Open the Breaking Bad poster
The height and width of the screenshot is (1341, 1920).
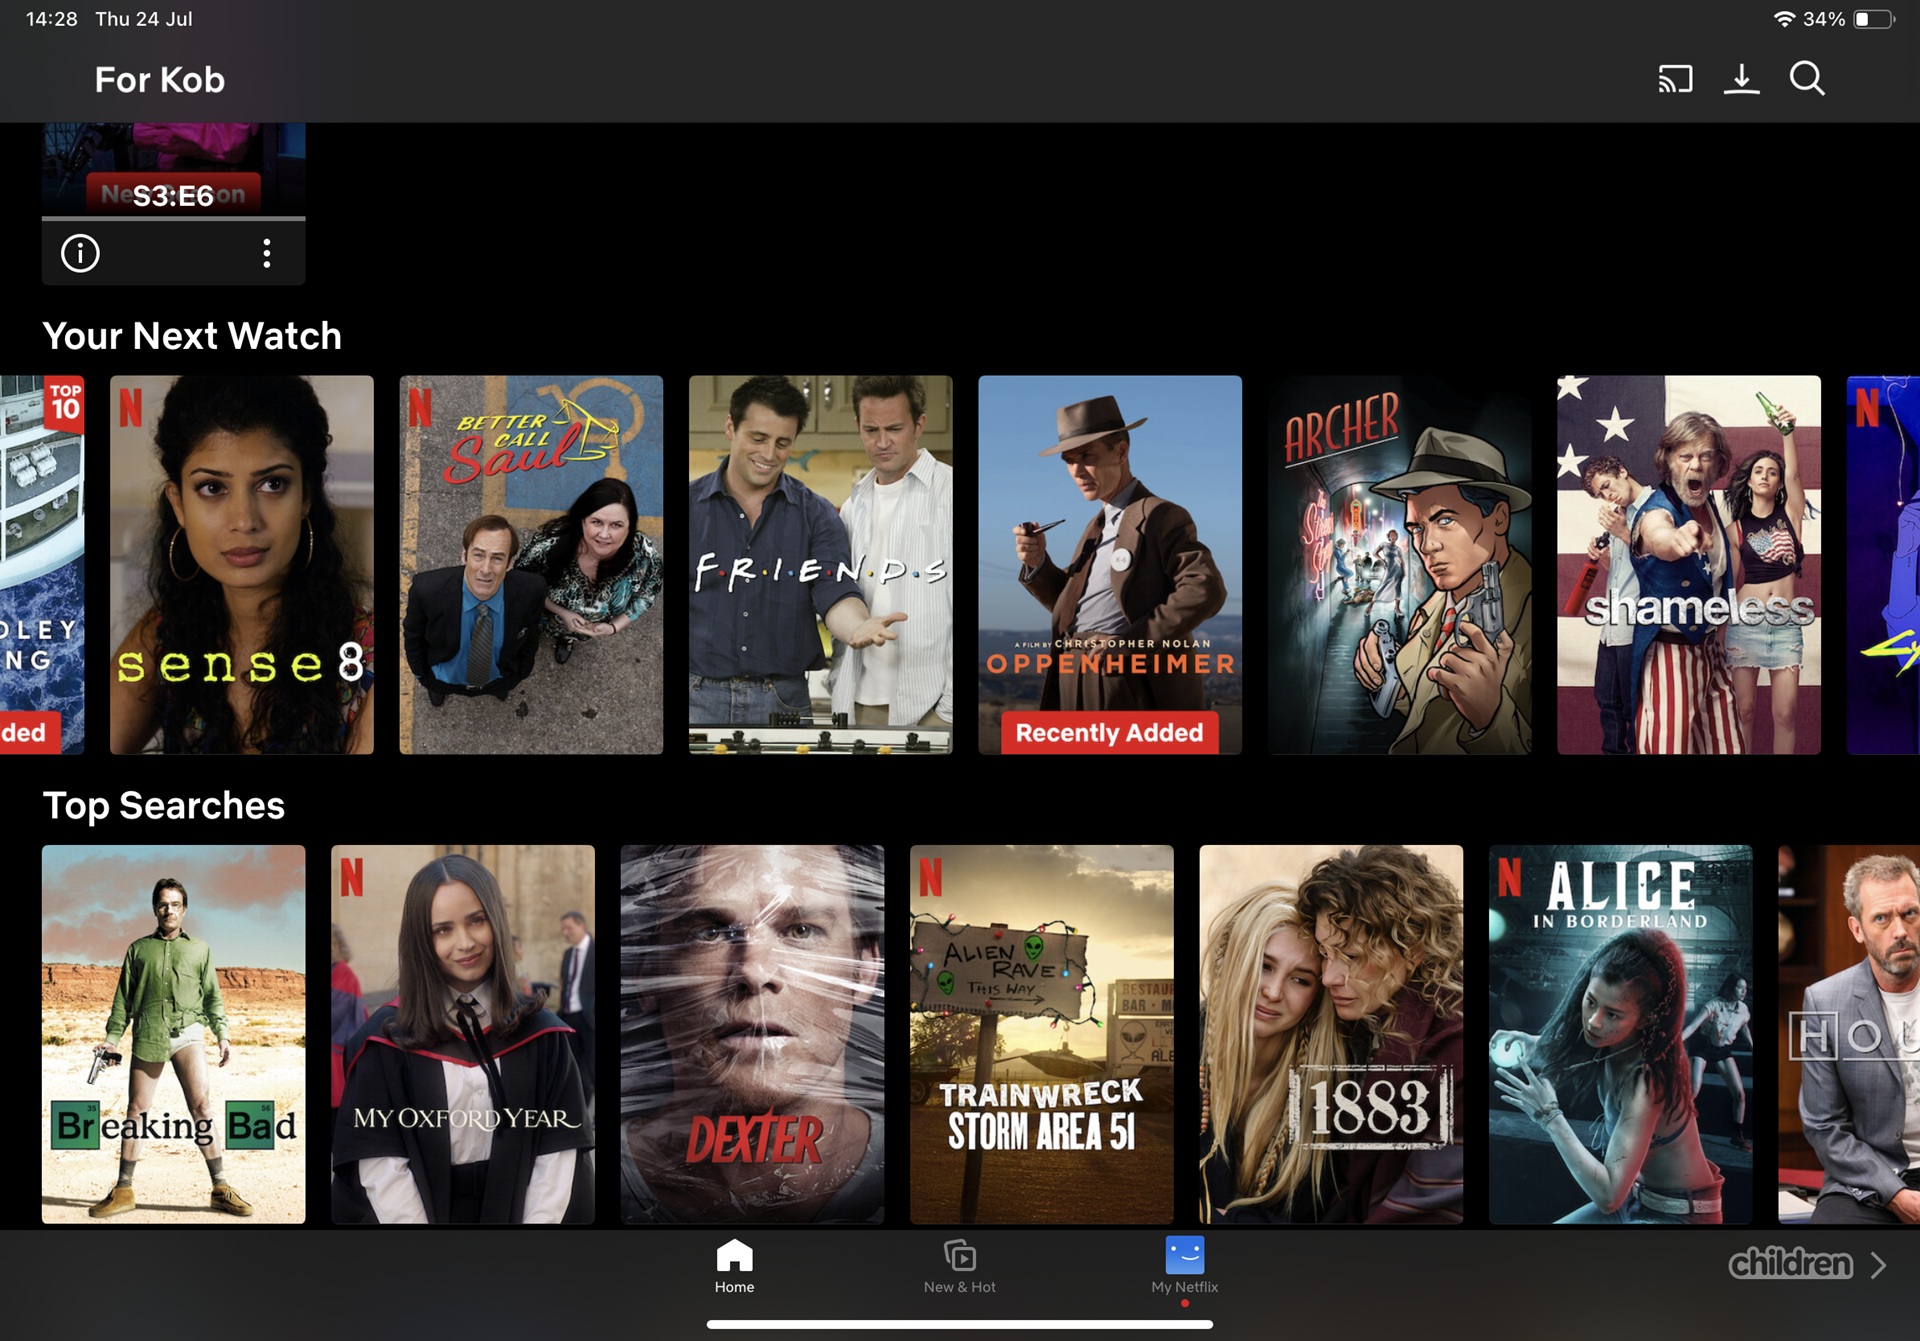173,1034
